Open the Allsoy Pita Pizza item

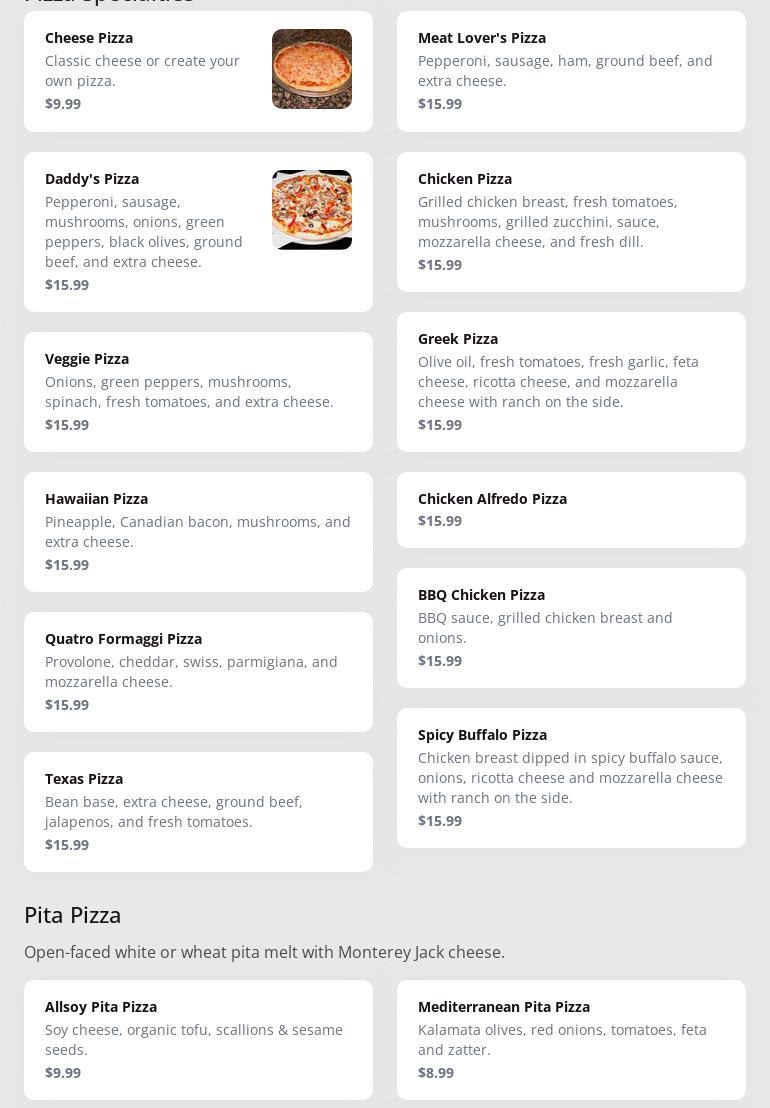(x=198, y=1040)
